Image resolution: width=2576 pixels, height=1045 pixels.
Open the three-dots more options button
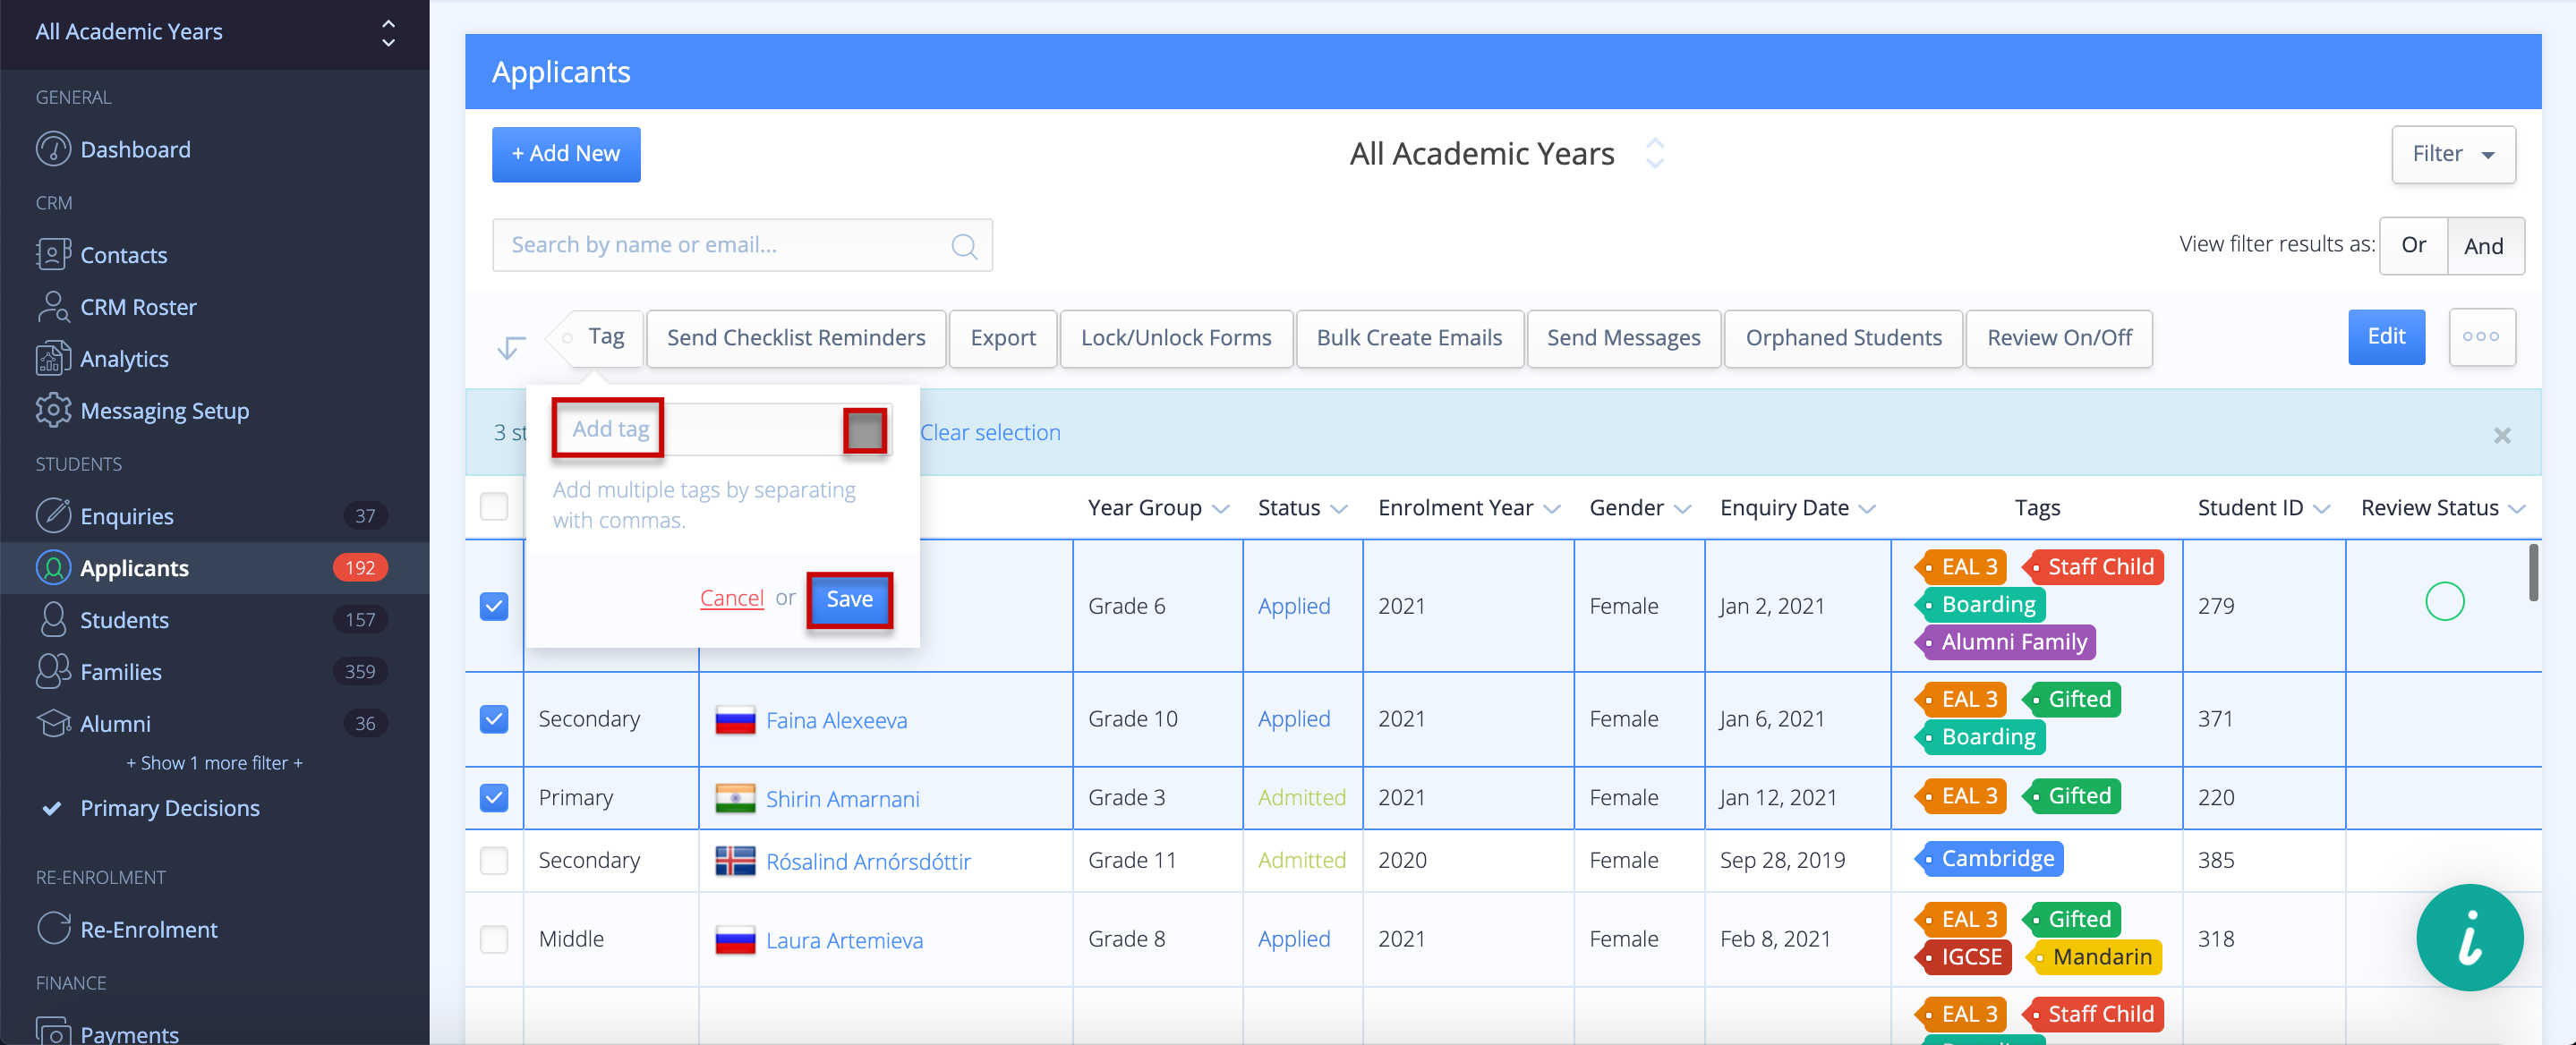pyautogui.click(x=2482, y=338)
